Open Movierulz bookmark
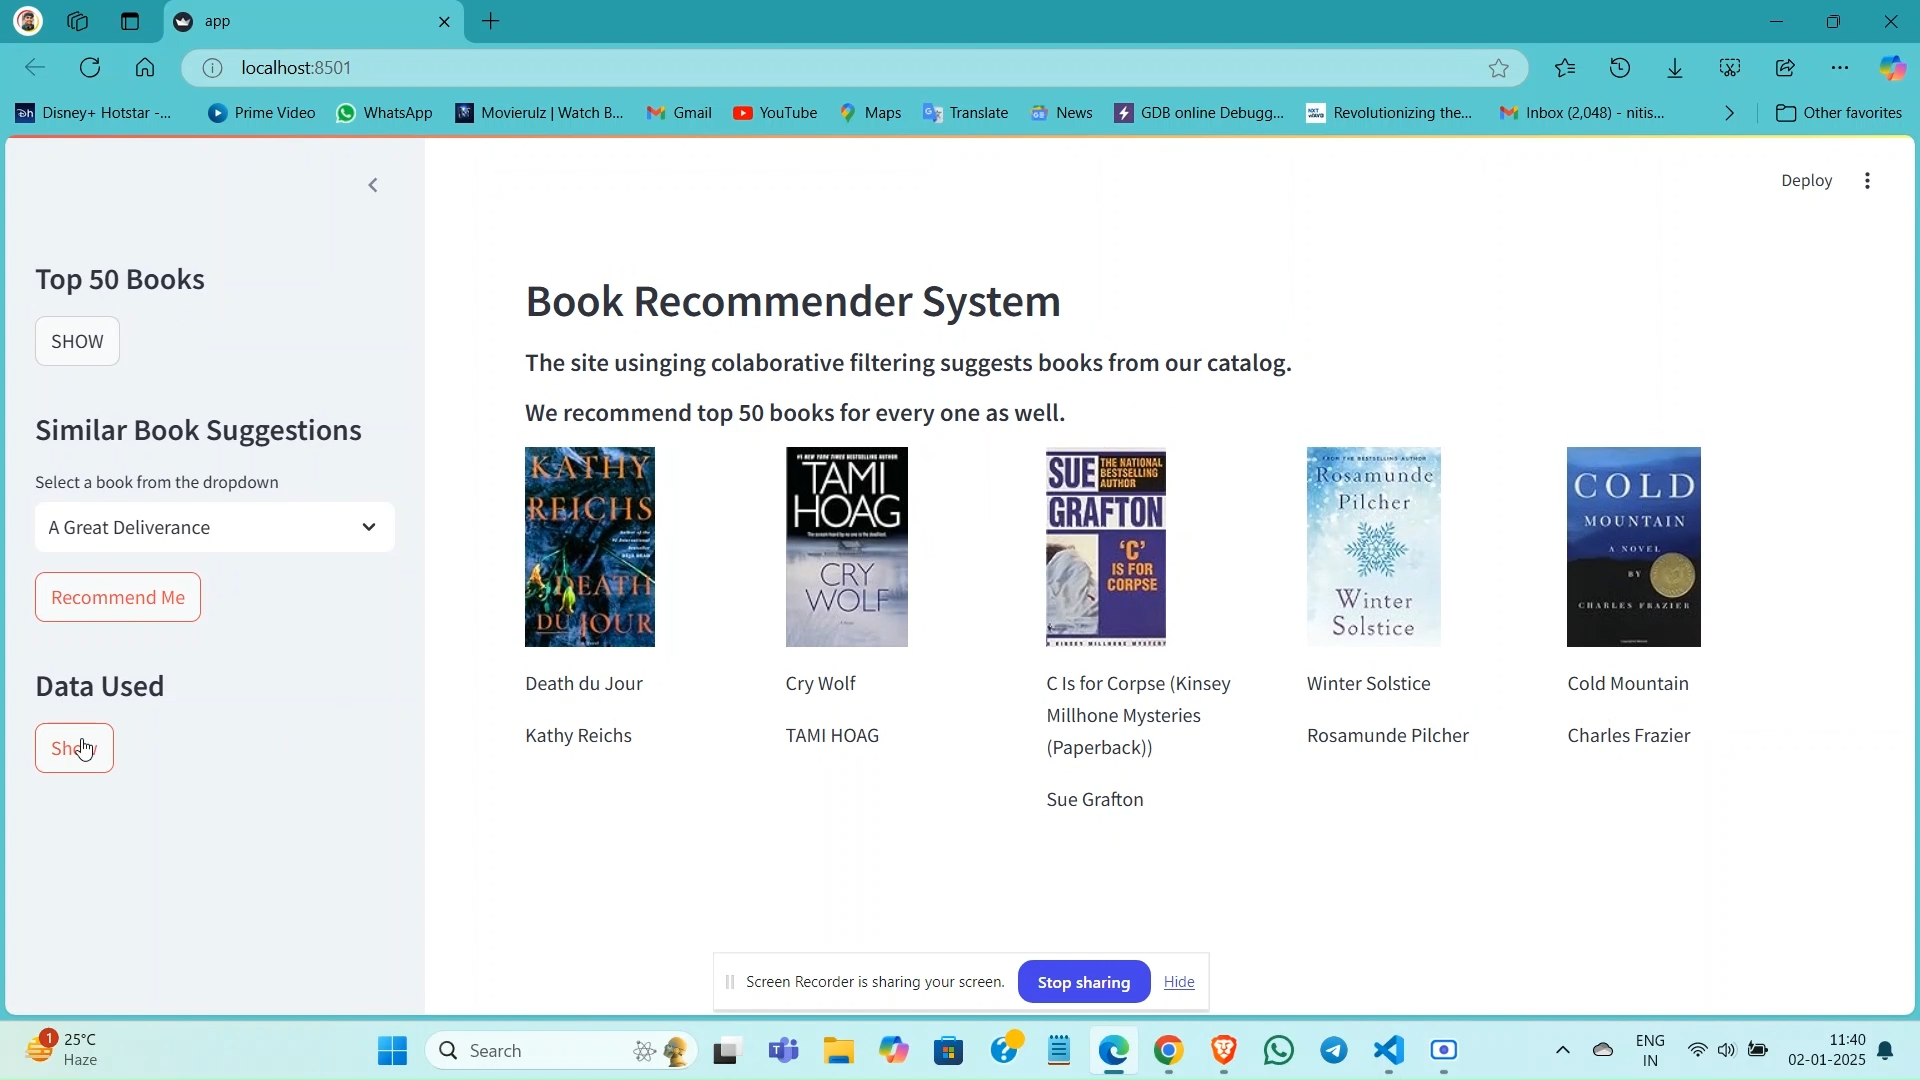 pyautogui.click(x=540, y=114)
